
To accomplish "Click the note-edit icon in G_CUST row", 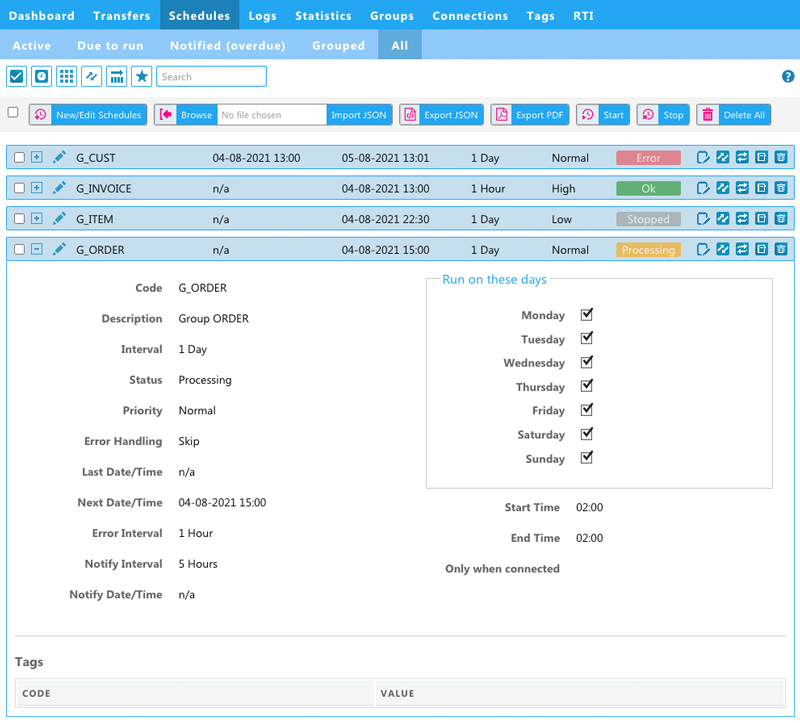I will click(703, 157).
